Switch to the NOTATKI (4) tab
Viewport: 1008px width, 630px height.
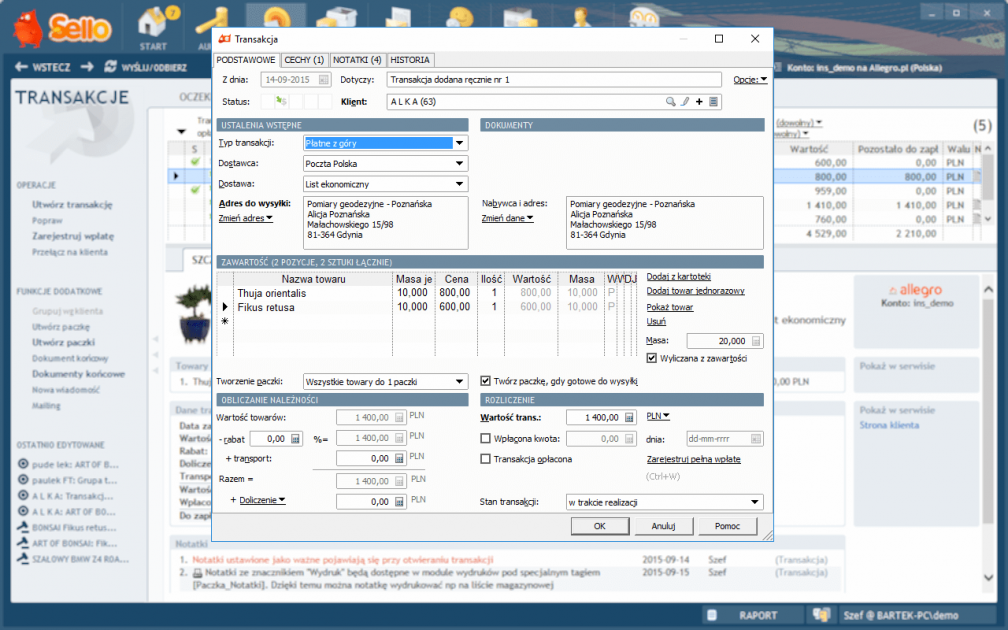tap(357, 60)
